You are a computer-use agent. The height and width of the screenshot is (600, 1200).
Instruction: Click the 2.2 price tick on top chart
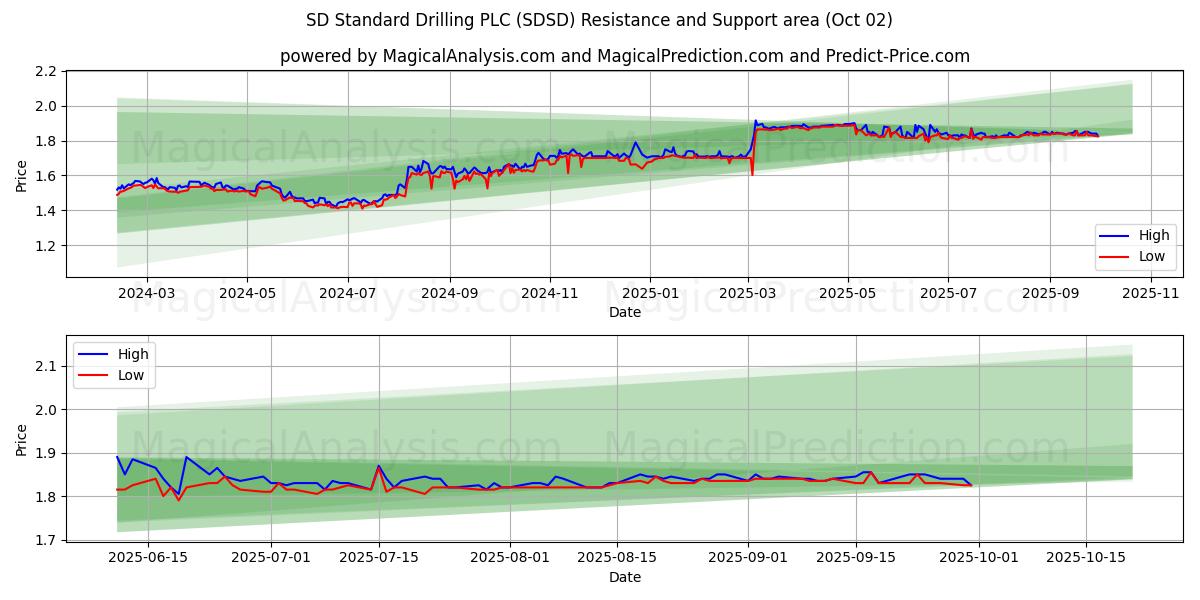pyautogui.click(x=46, y=72)
